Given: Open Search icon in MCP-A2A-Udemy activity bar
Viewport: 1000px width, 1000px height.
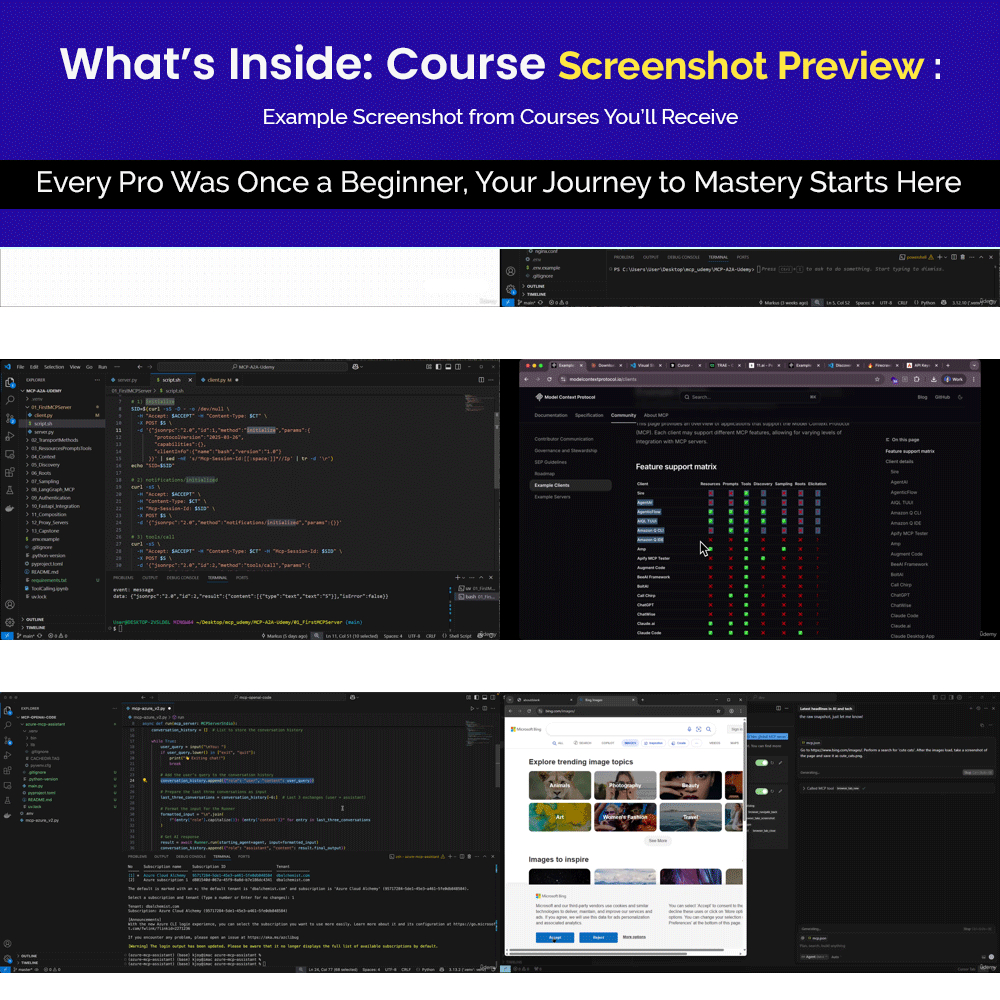Looking at the screenshot, I should 10,400.
